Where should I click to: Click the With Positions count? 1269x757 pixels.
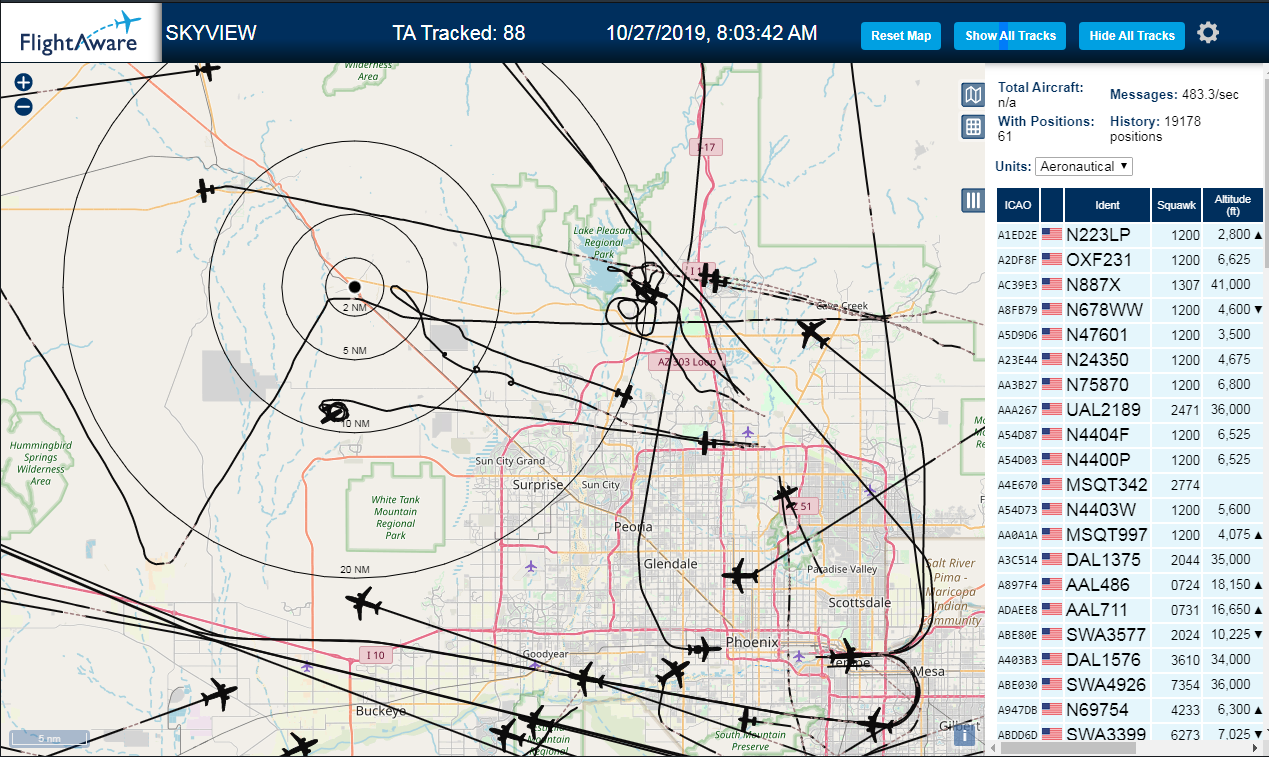click(x=1046, y=128)
